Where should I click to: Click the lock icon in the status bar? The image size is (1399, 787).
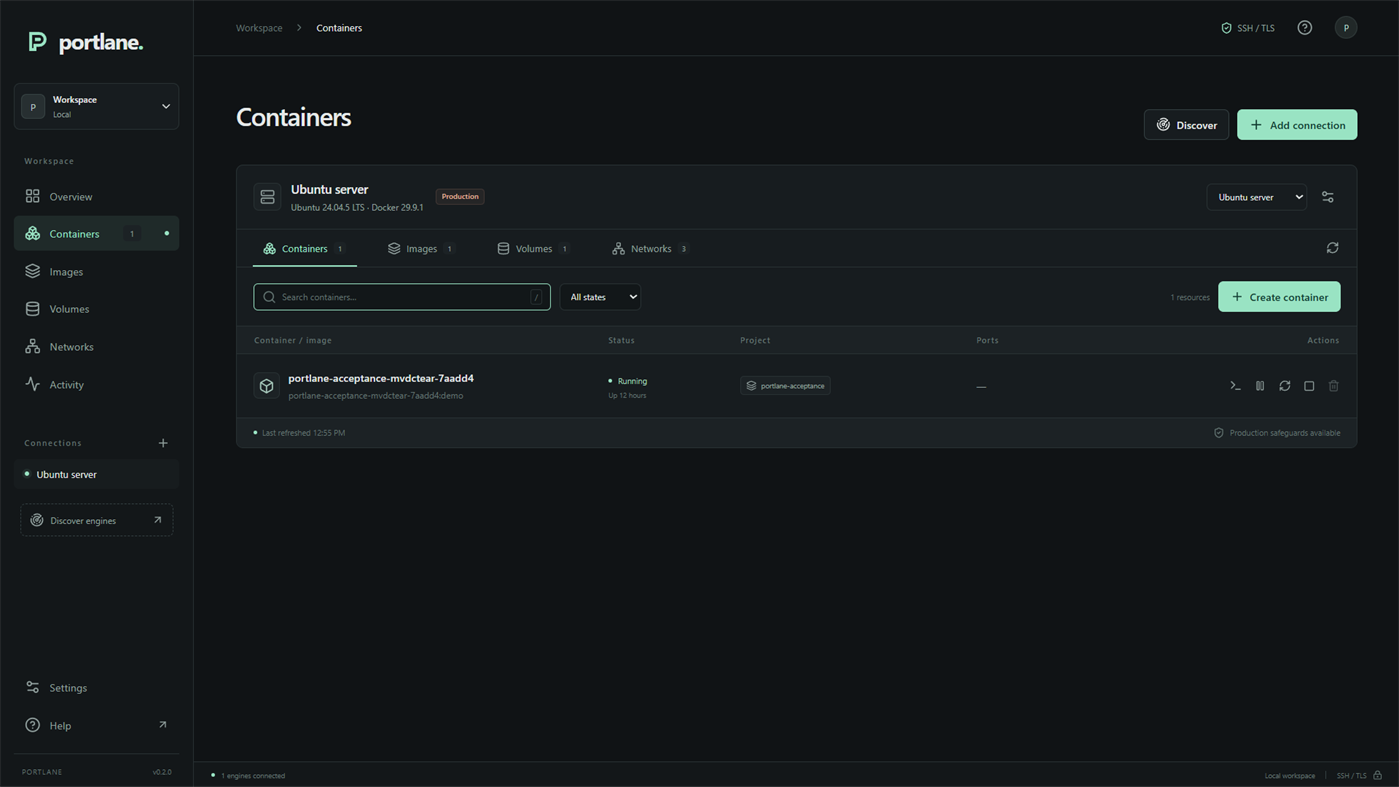[1377, 775]
